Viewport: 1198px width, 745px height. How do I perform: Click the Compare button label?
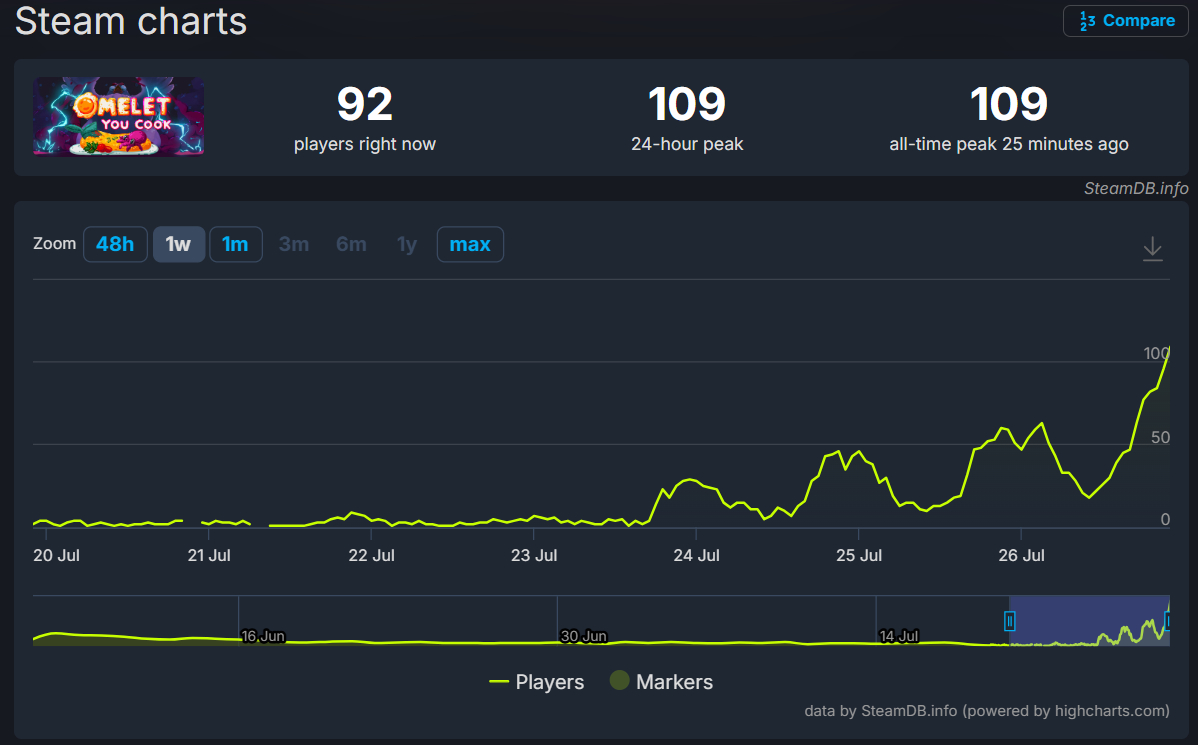pyautogui.click(x=1138, y=21)
